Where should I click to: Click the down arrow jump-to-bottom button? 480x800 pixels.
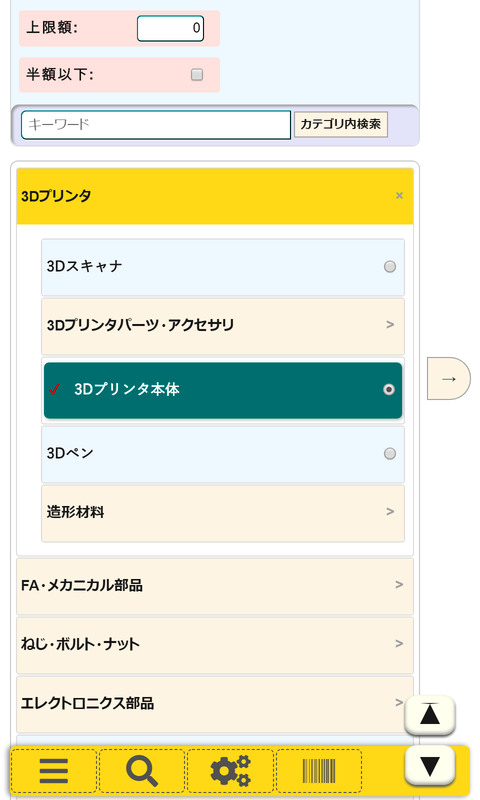(x=430, y=765)
